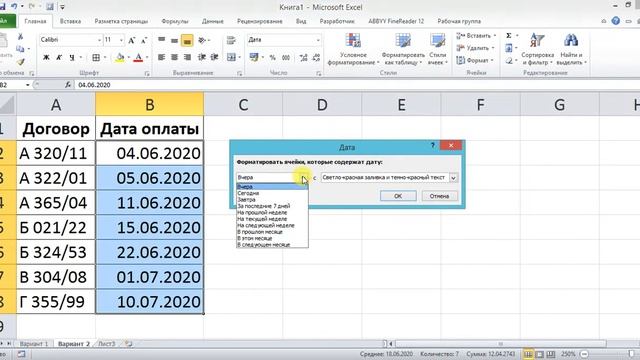Image resolution: width=640 pixels, height=360 pixels.
Task: Open the date condition dropdown in the Дата dialog
Action: point(304,178)
